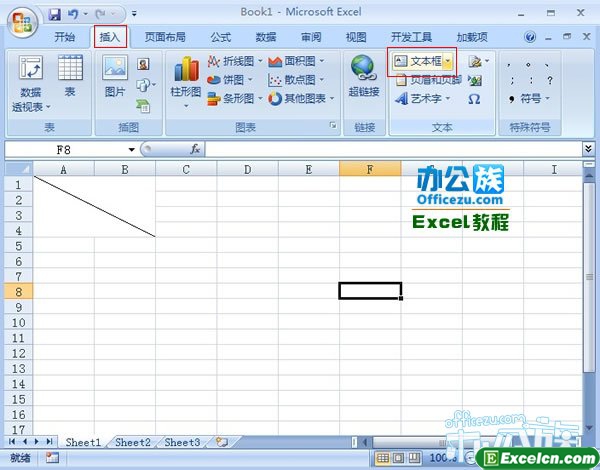This screenshot has width=600, height=470.
Task: Insert WordArt (艺术字)
Action: [422, 99]
